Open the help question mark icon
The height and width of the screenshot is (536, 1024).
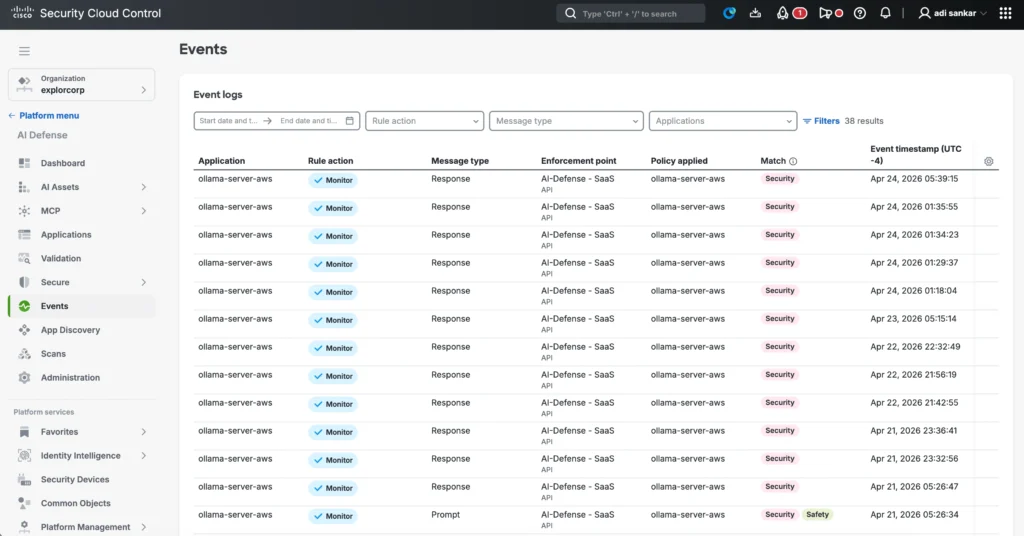[x=859, y=13]
